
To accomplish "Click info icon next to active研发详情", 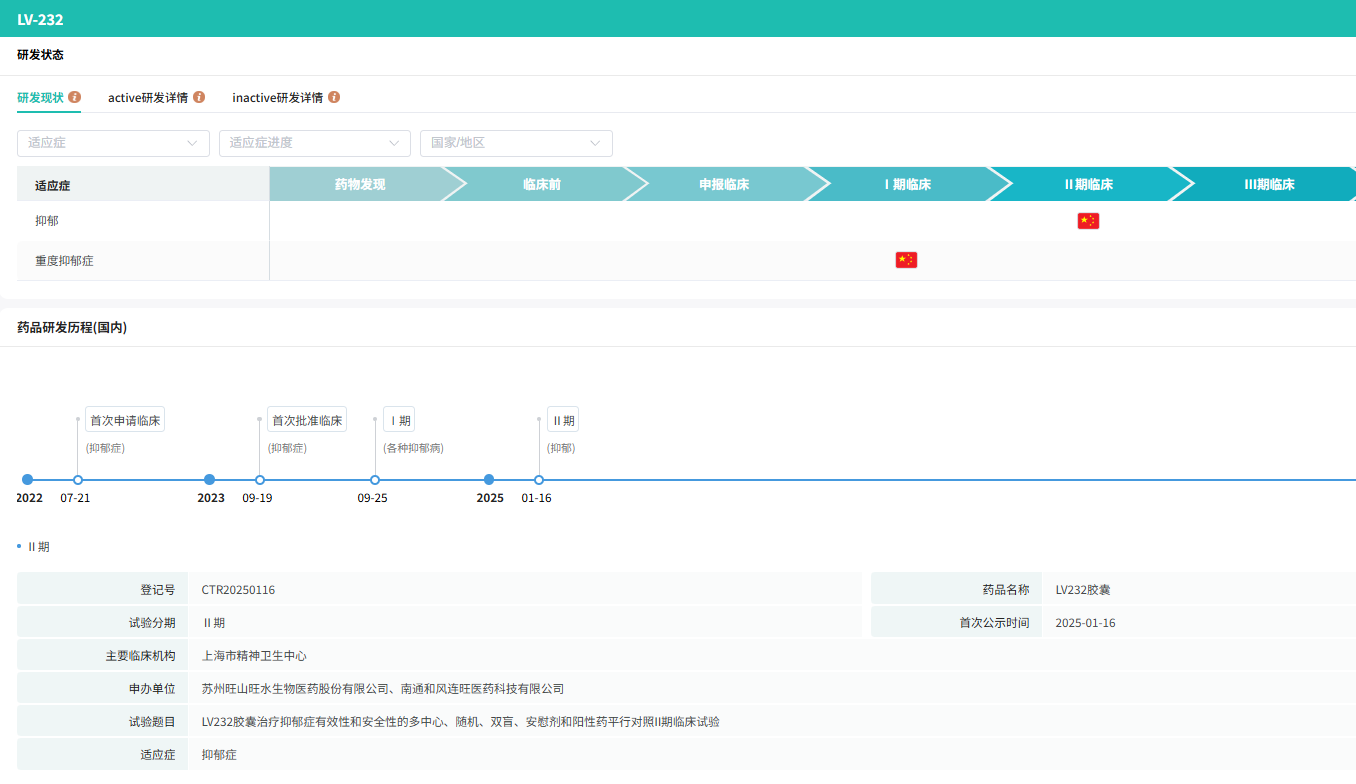I will click(199, 97).
